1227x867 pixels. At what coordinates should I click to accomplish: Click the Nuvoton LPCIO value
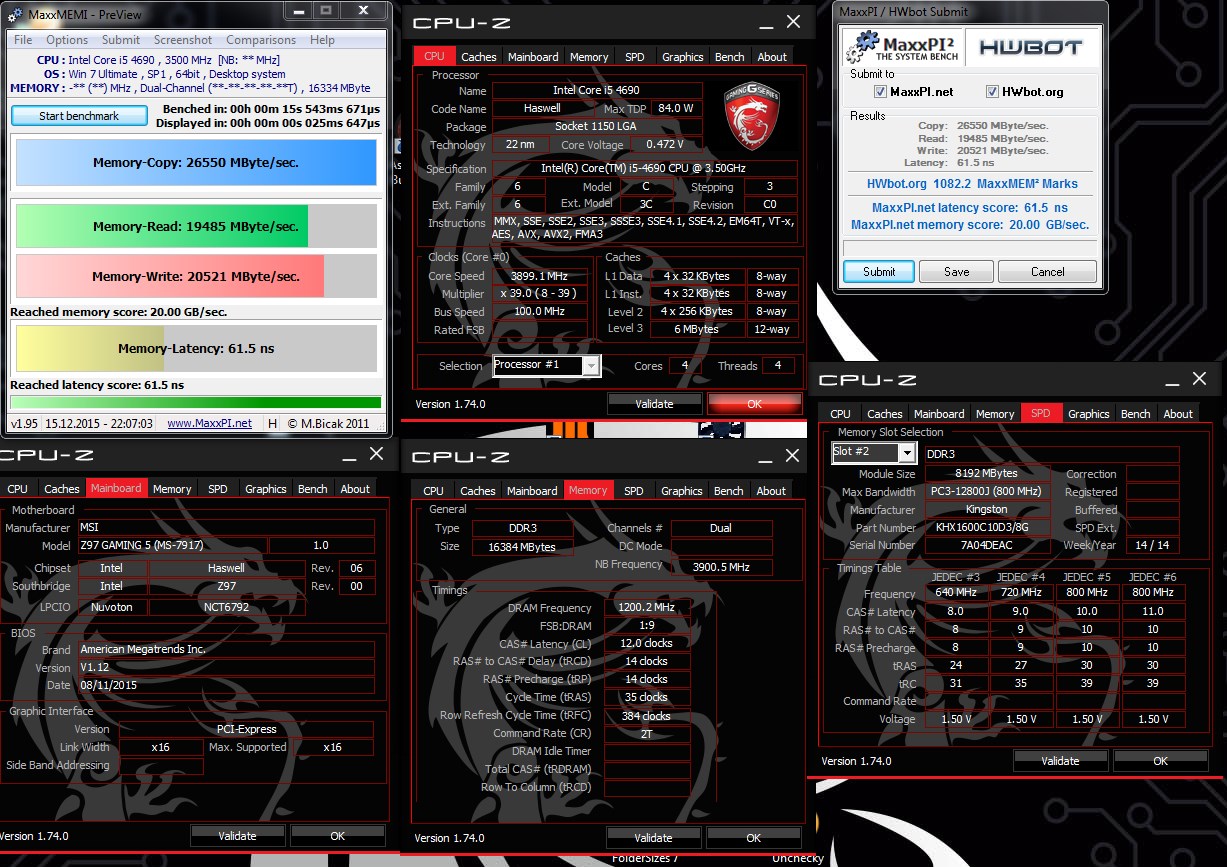click(x=111, y=607)
